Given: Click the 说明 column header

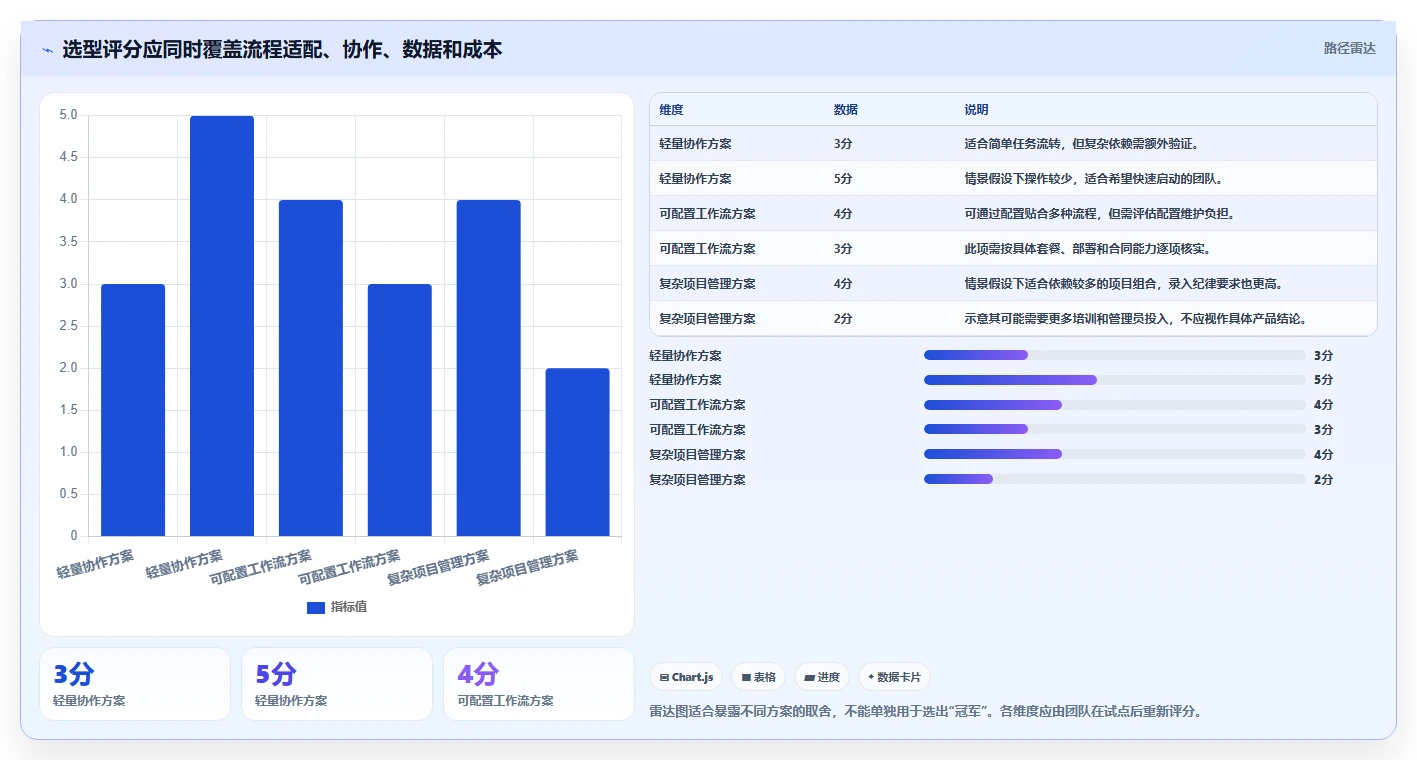Looking at the screenshot, I should click(976, 109).
